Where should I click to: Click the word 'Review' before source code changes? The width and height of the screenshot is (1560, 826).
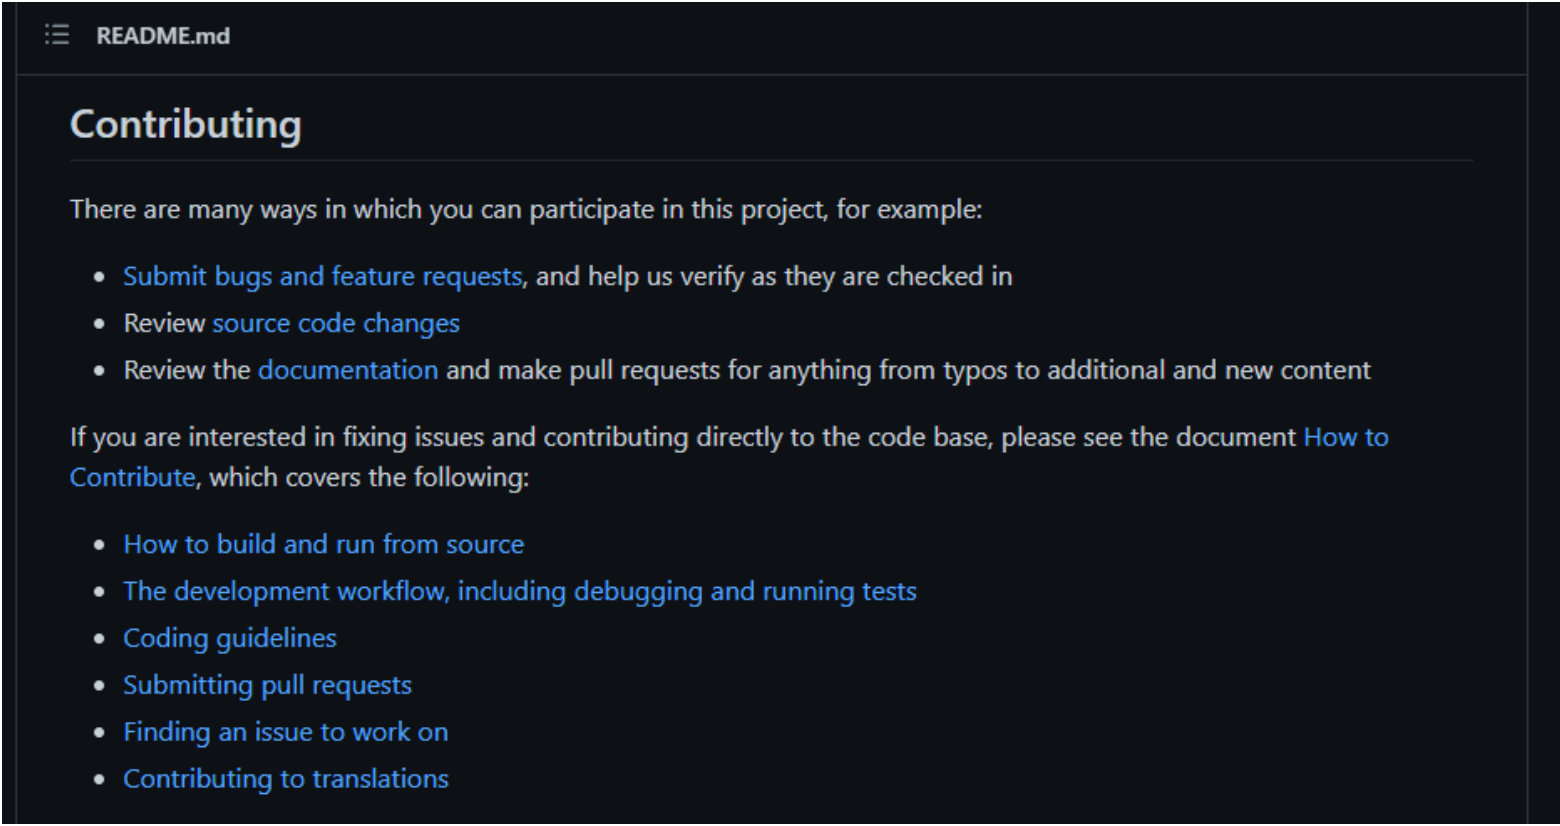(x=164, y=323)
